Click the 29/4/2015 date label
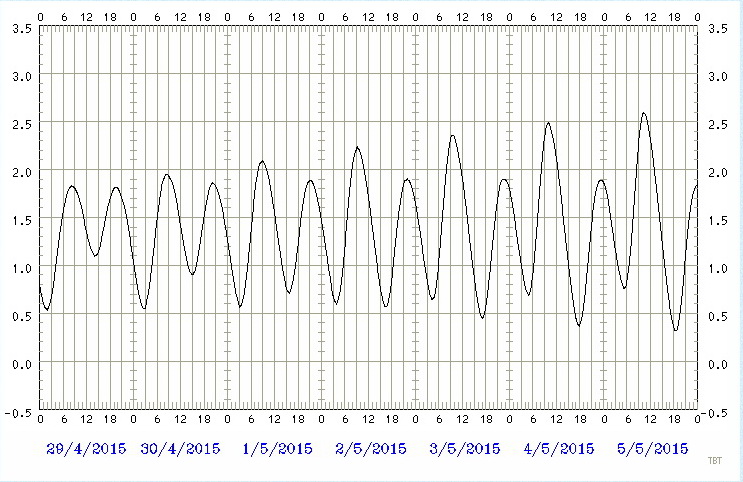743x482 pixels. [87, 448]
